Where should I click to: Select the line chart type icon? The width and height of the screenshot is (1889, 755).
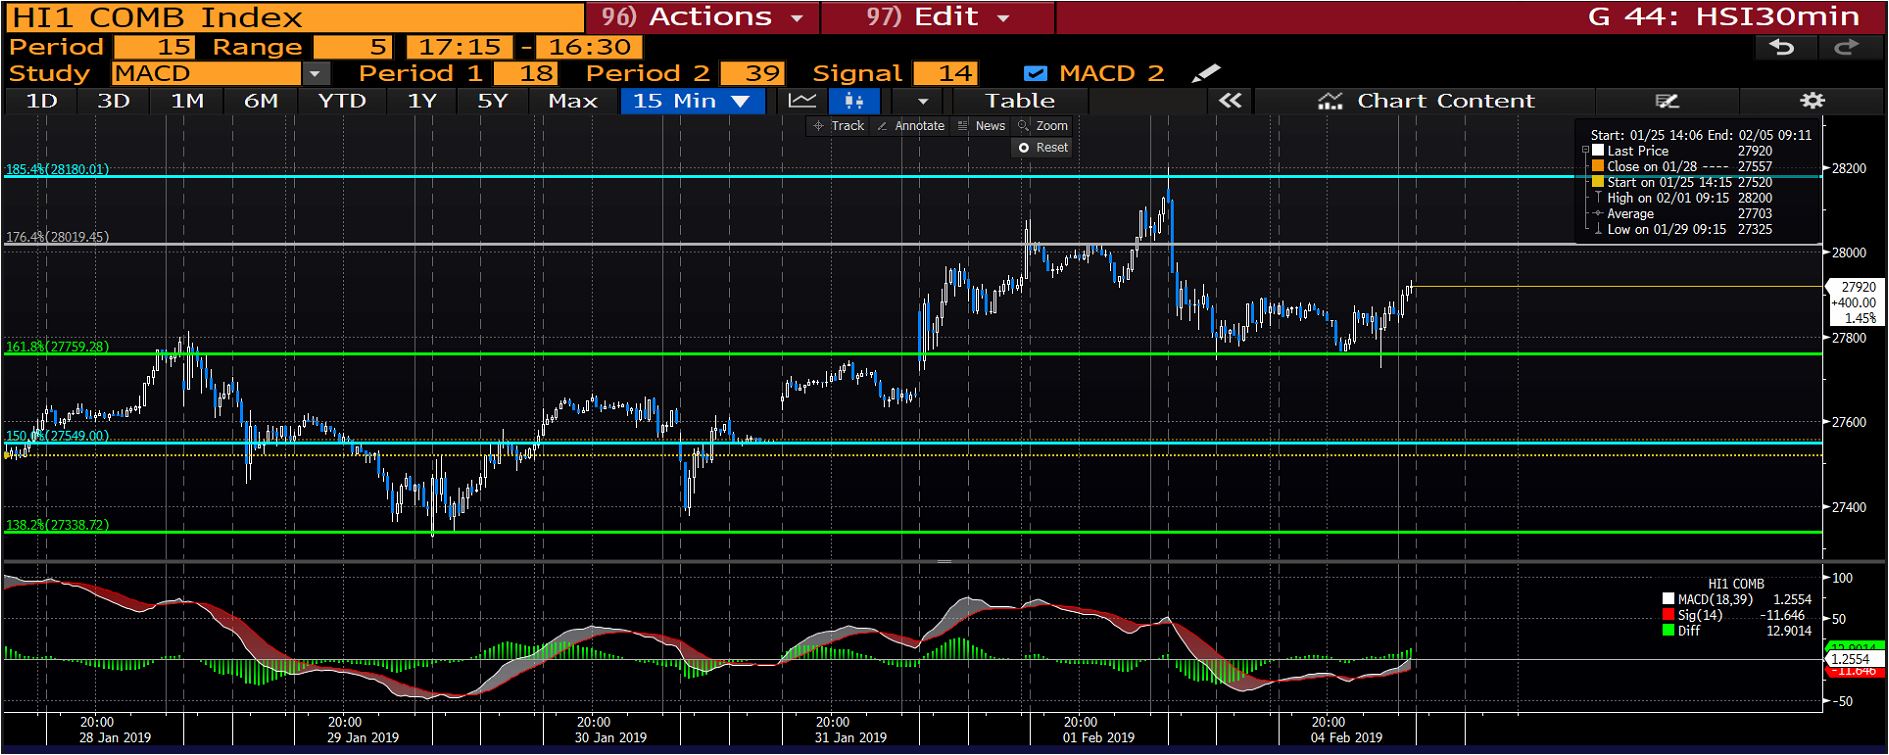(x=802, y=101)
